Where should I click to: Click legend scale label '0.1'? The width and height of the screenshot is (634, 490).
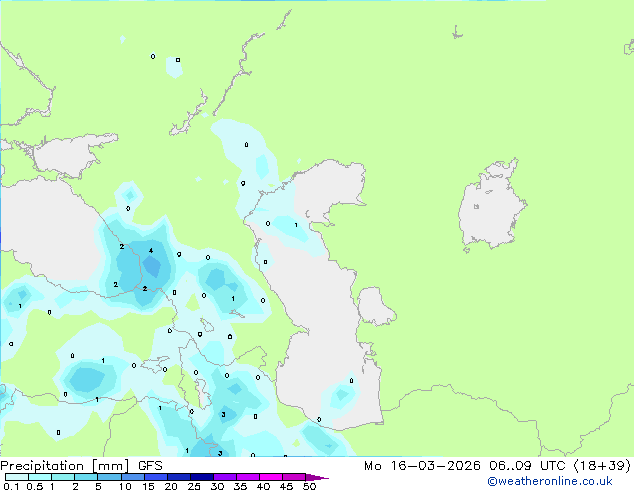pyautogui.click(x=11, y=486)
